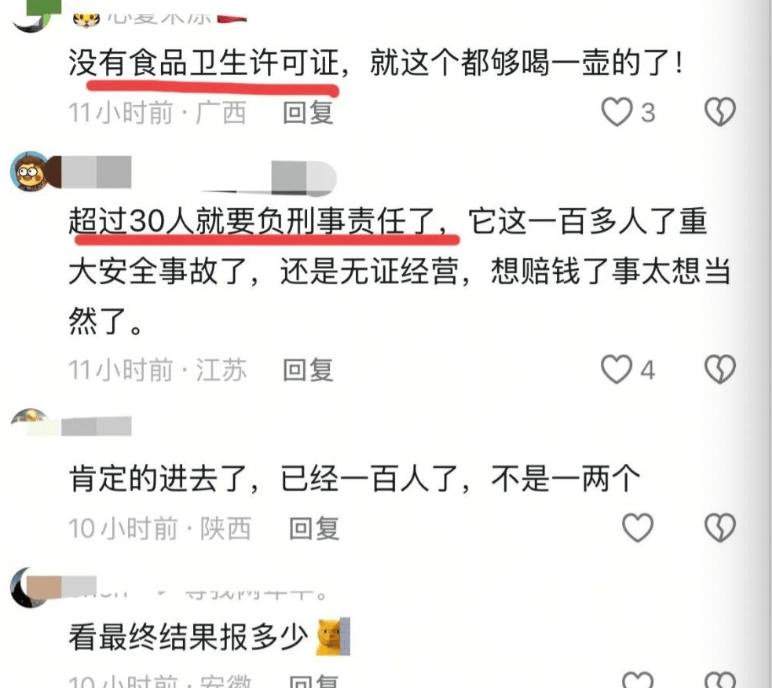772x688 pixels.
Task: Dislike the Guangxi food permit comment
Action: pos(720,112)
